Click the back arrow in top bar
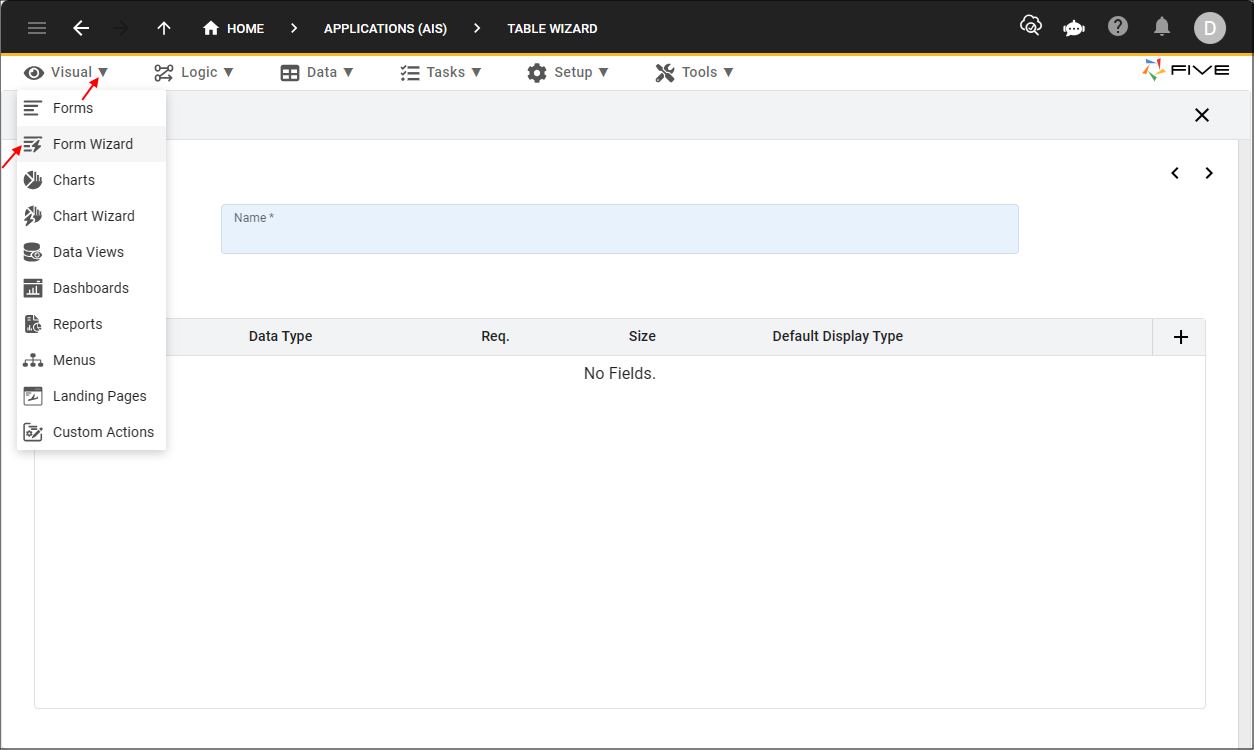 pyautogui.click(x=81, y=28)
